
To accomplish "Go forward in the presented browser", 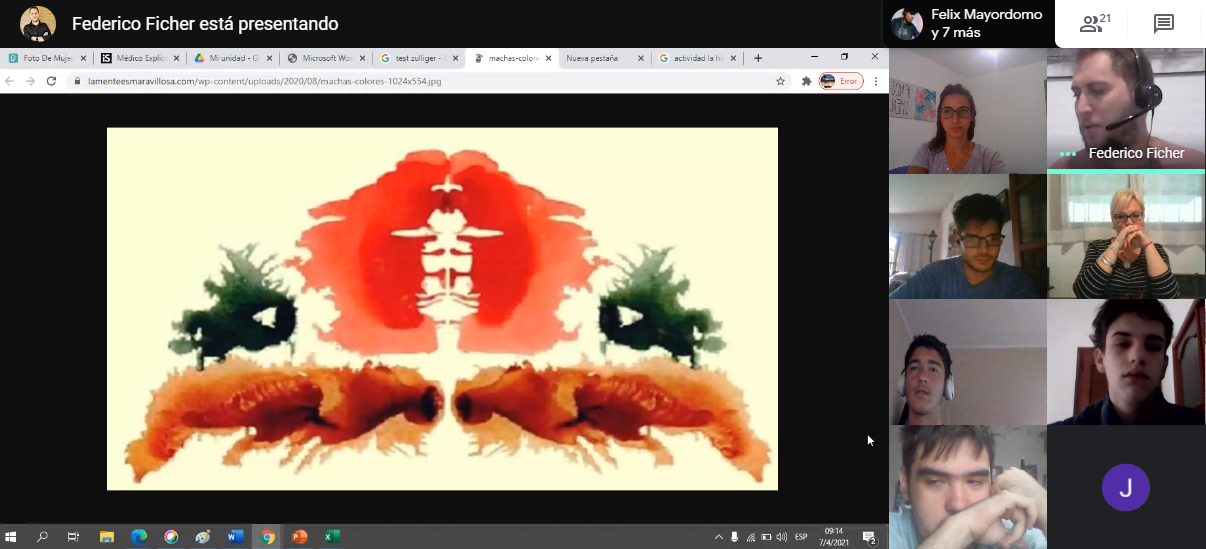I will [x=30, y=81].
